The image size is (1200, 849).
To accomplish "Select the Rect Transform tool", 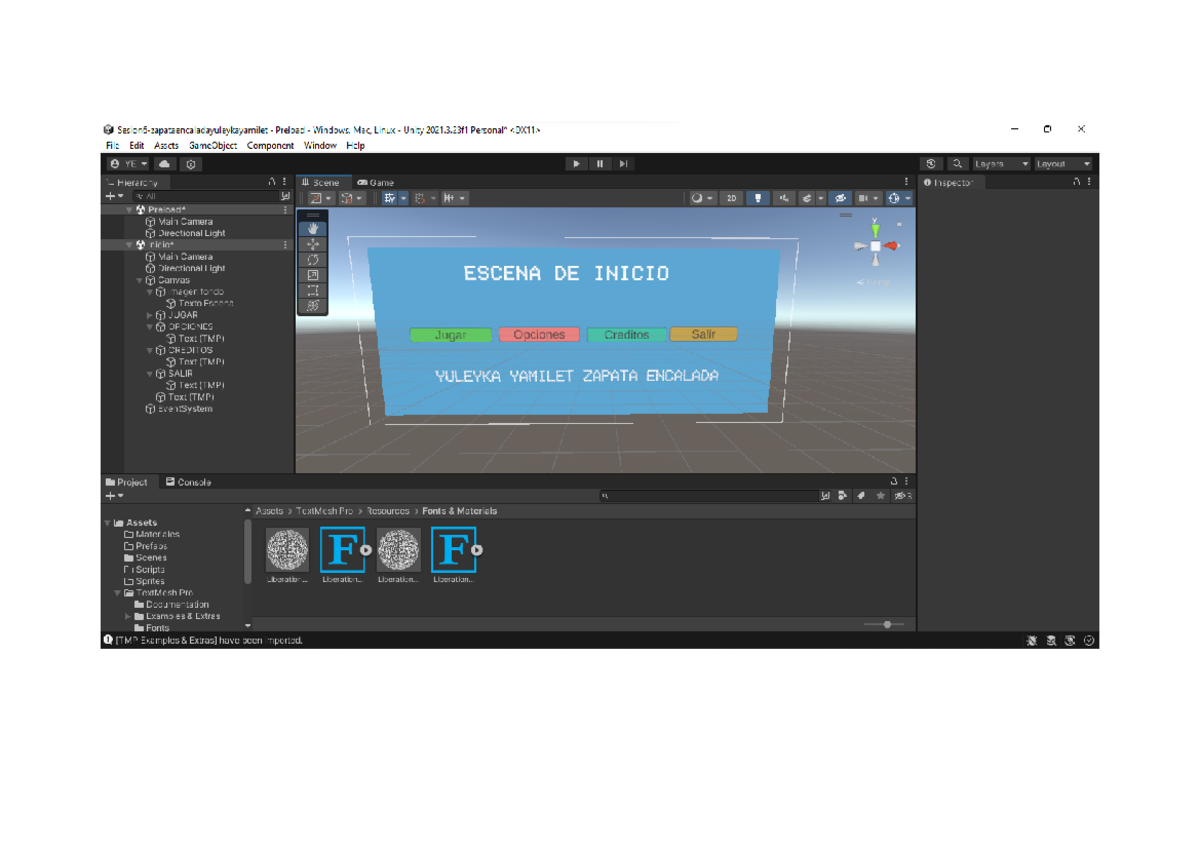I will tap(312, 290).
